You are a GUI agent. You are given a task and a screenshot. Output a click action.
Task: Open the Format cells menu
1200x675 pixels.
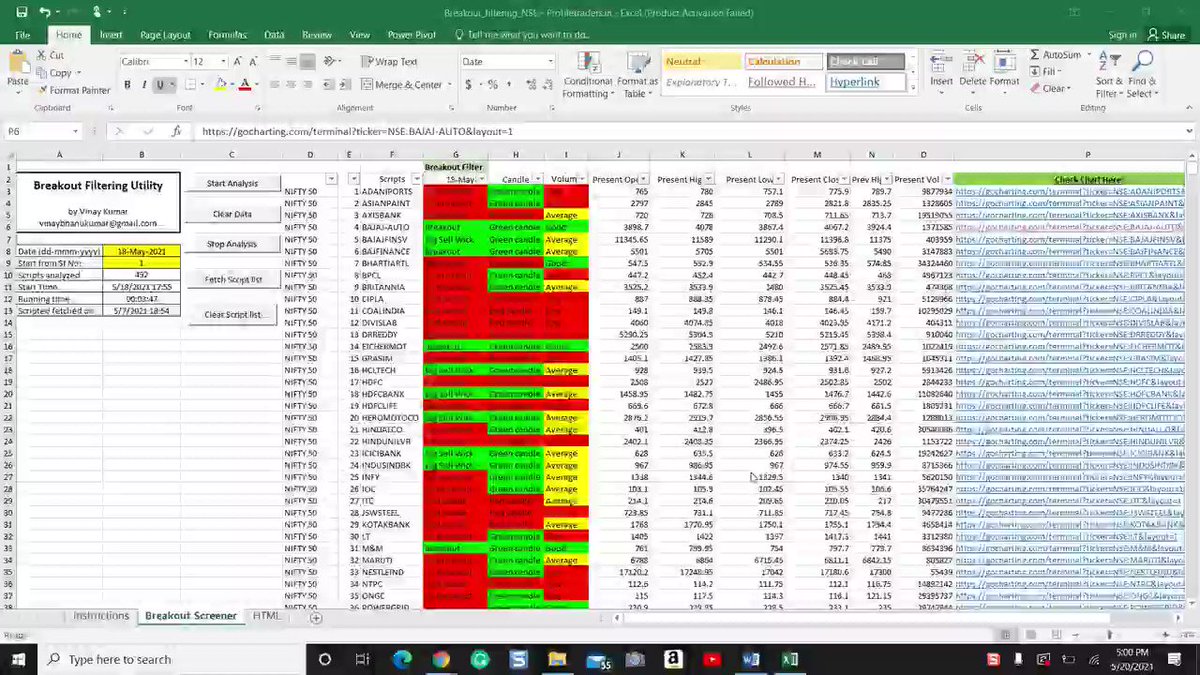[1005, 68]
